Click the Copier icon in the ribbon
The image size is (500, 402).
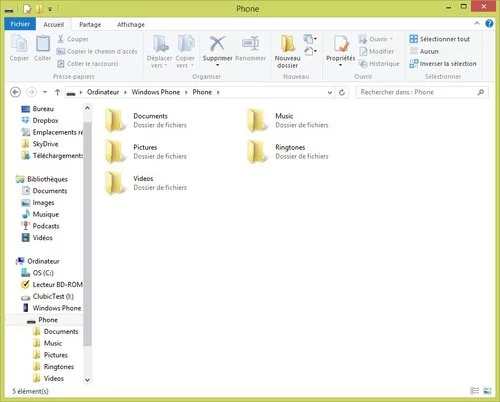pos(19,44)
